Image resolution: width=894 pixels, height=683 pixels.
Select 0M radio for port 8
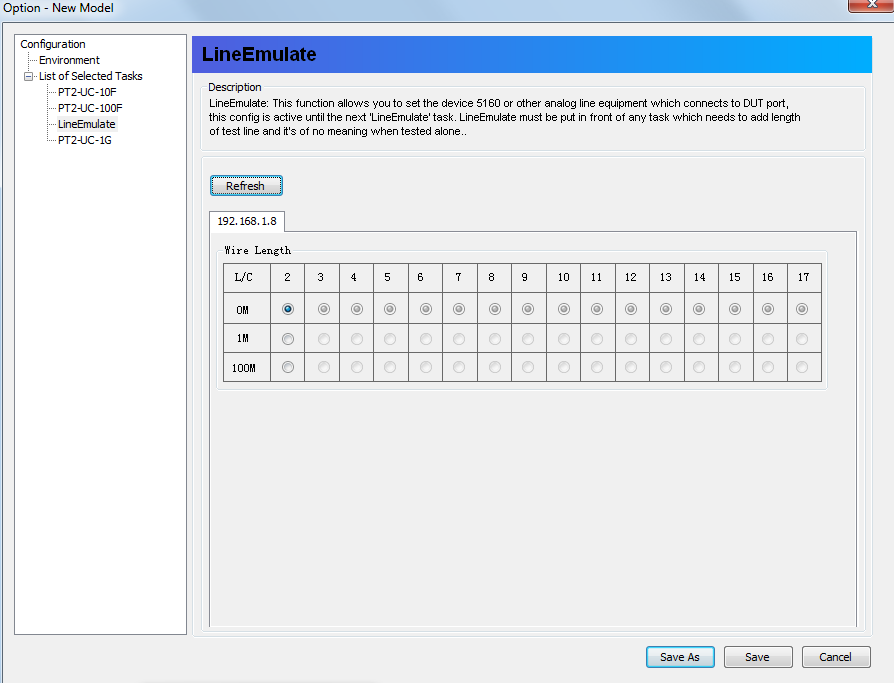495,309
